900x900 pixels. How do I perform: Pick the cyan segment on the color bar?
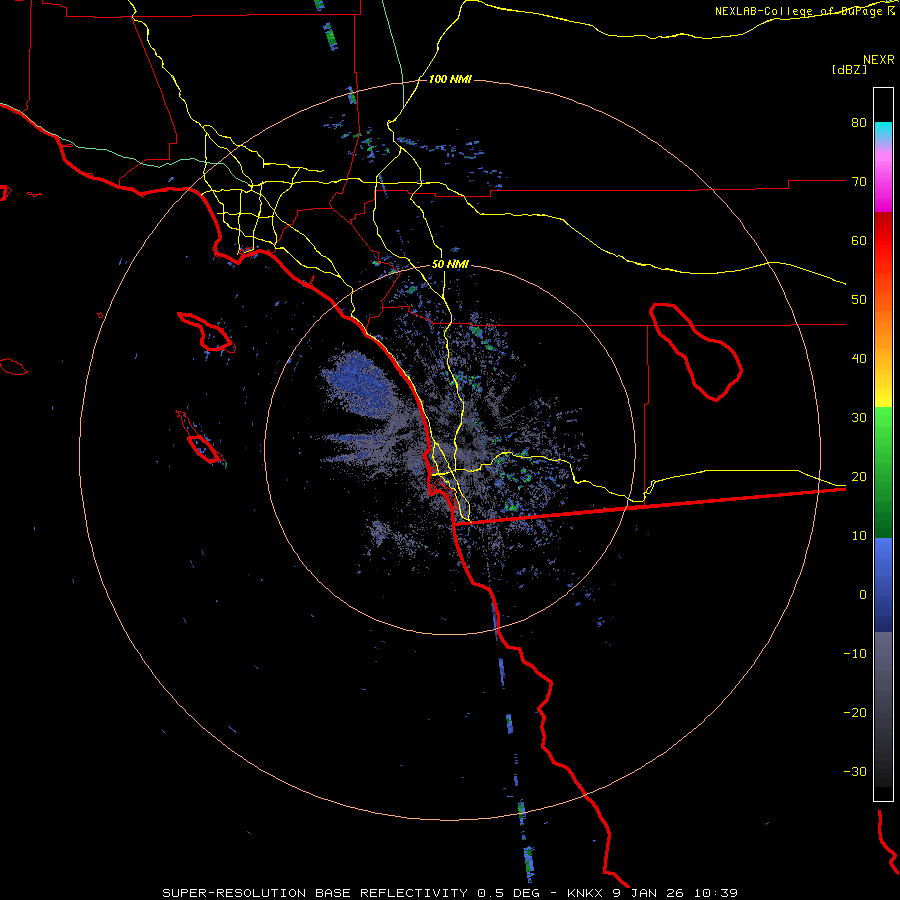883,131
